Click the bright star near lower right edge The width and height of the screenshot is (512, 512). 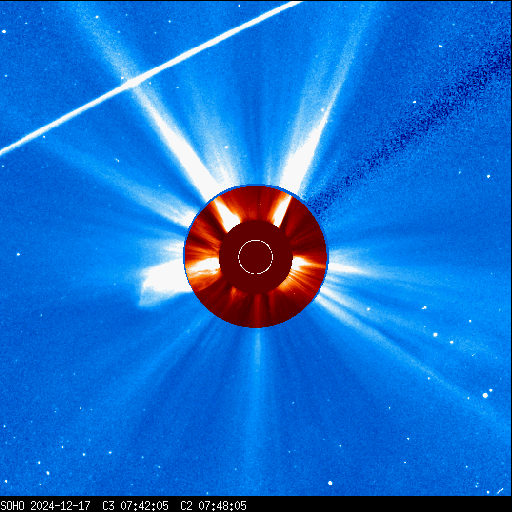[x=485, y=395]
